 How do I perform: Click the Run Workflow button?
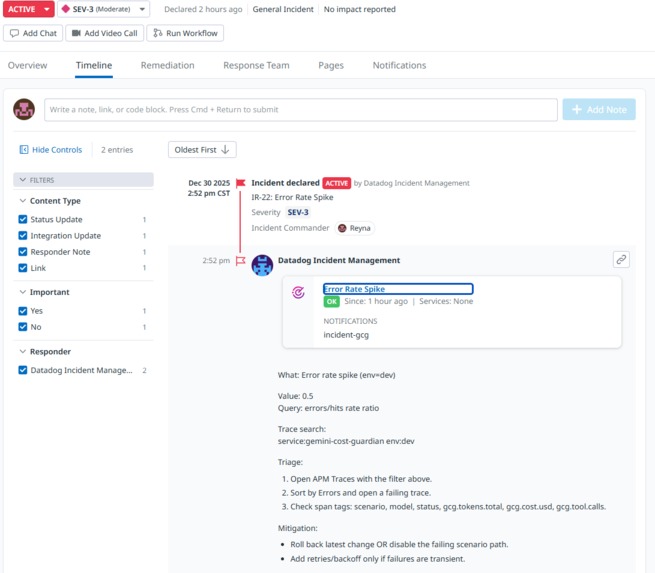185,33
